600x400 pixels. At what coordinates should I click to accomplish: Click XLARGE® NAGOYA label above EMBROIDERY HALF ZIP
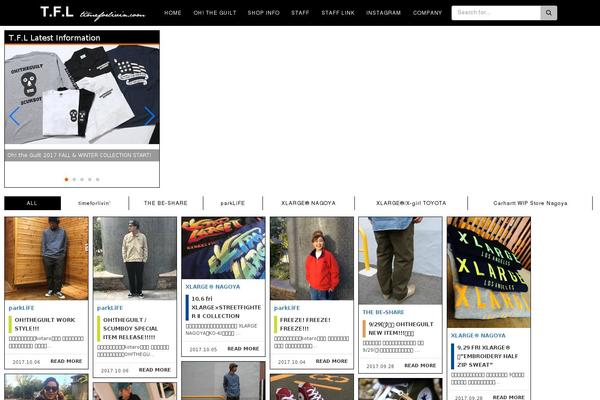pyautogui.click(x=478, y=335)
